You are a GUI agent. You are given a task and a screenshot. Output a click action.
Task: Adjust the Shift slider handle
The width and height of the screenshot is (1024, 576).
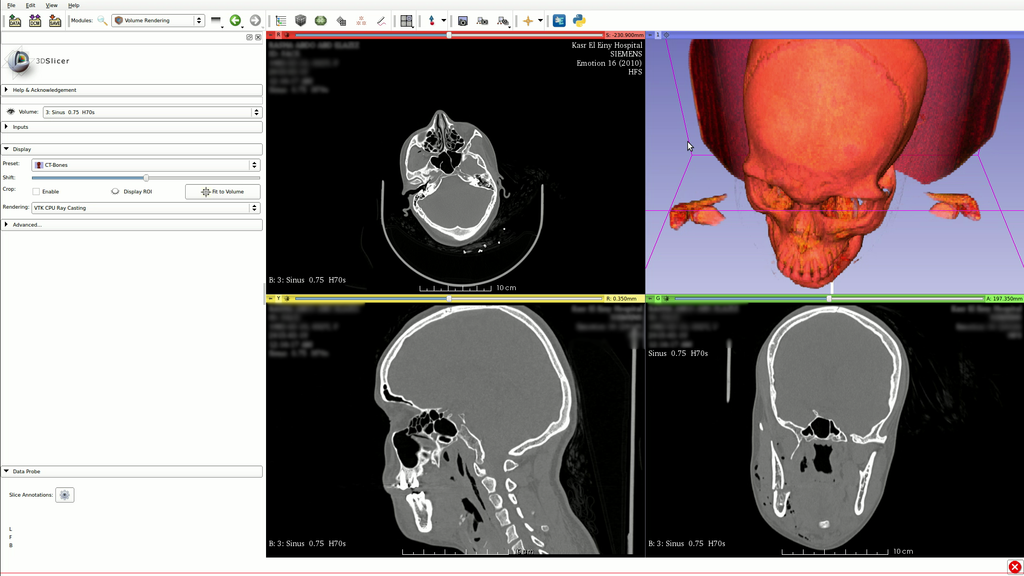pyautogui.click(x=146, y=178)
